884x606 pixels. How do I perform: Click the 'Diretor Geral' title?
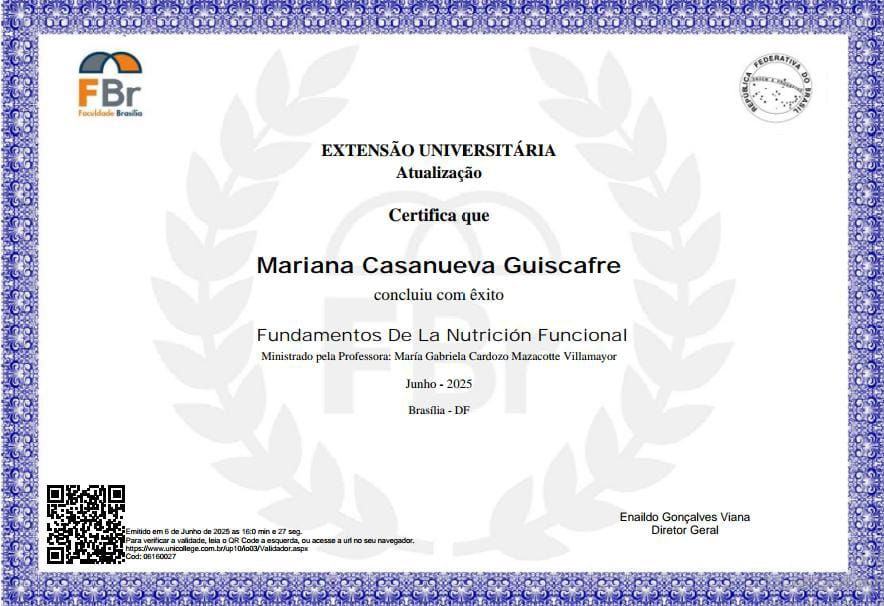click(684, 530)
